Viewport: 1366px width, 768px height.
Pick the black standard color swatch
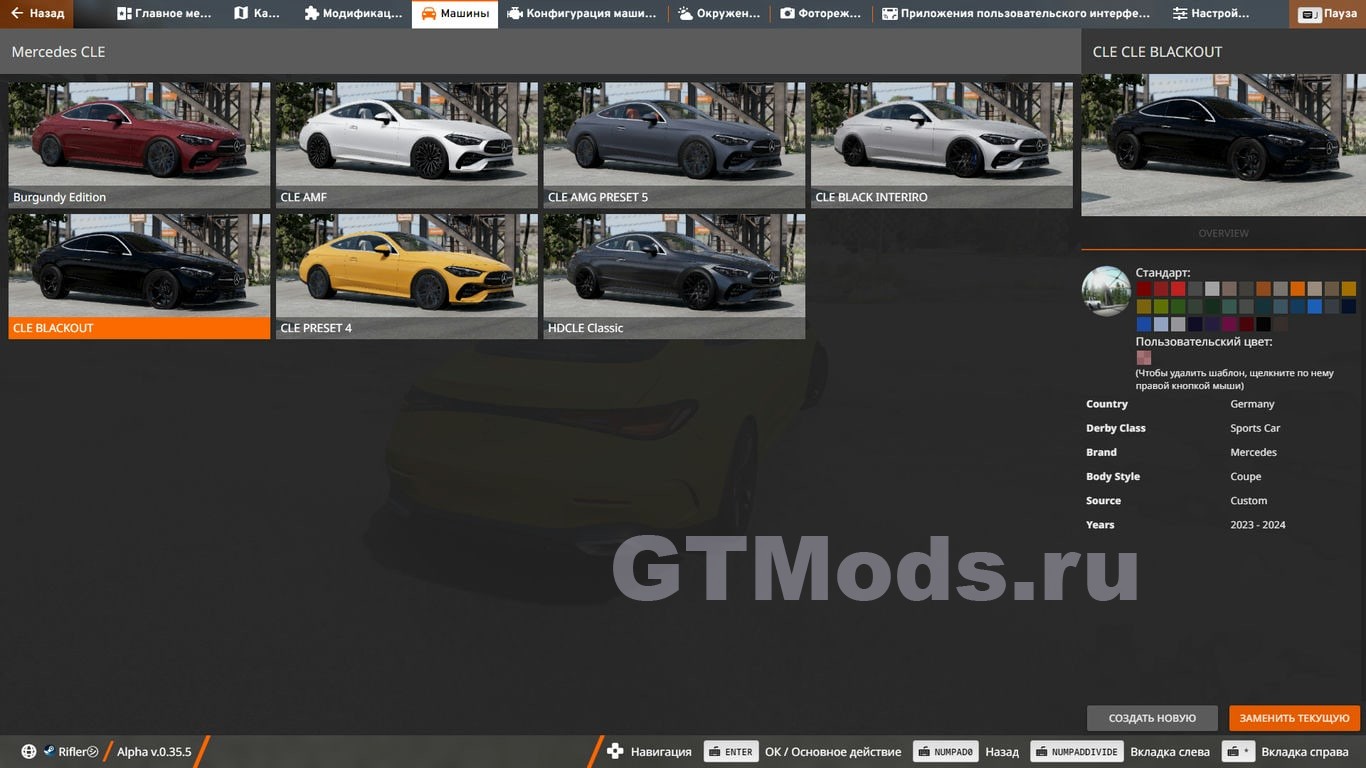tap(1263, 324)
